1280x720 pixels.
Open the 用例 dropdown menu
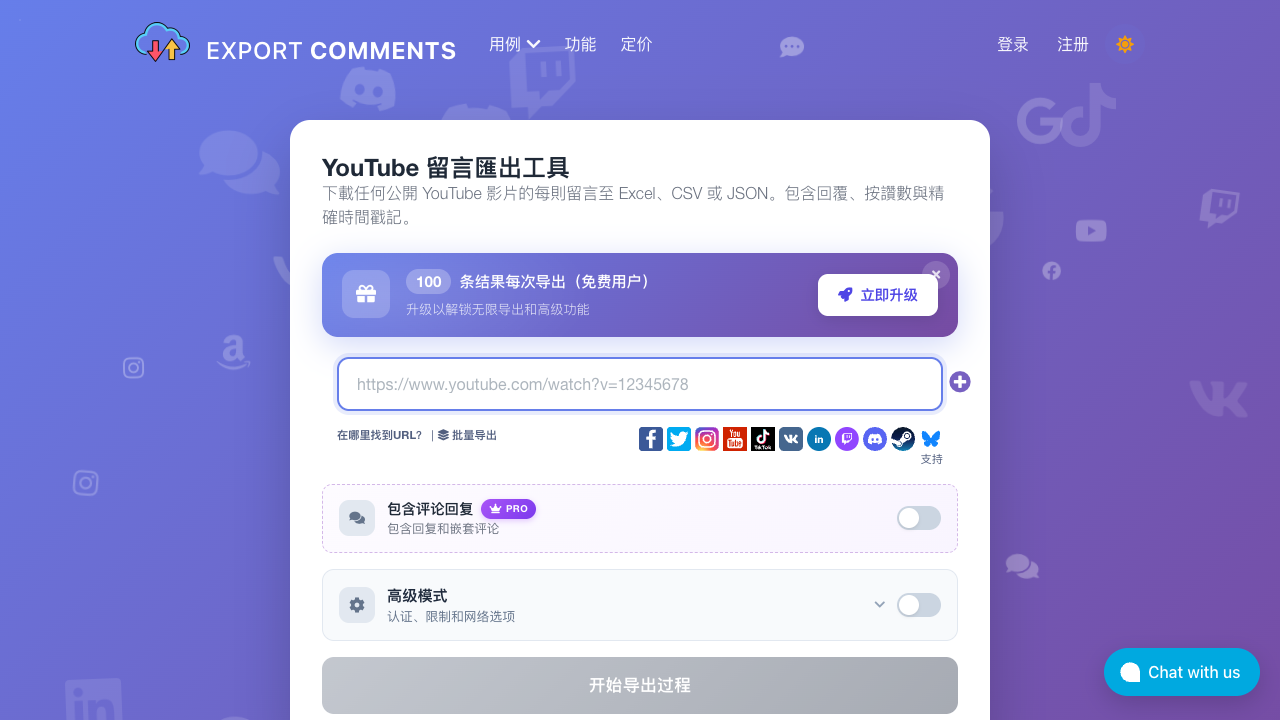click(515, 44)
